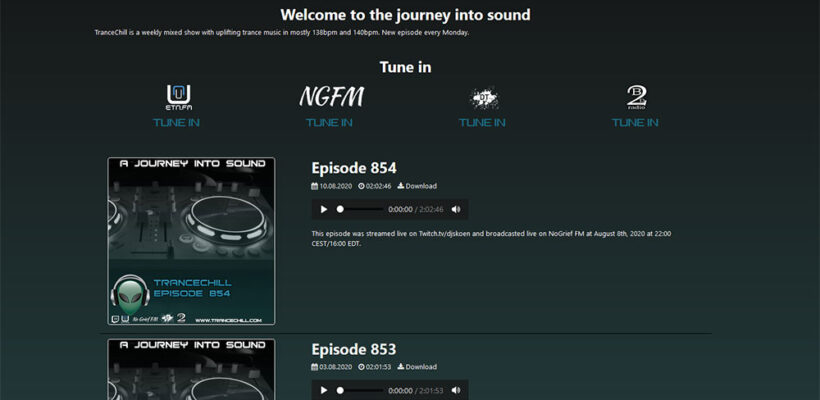Click the duration text 02:02:46
The width and height of the screenshot is (820, 400).
coord(378,186)
